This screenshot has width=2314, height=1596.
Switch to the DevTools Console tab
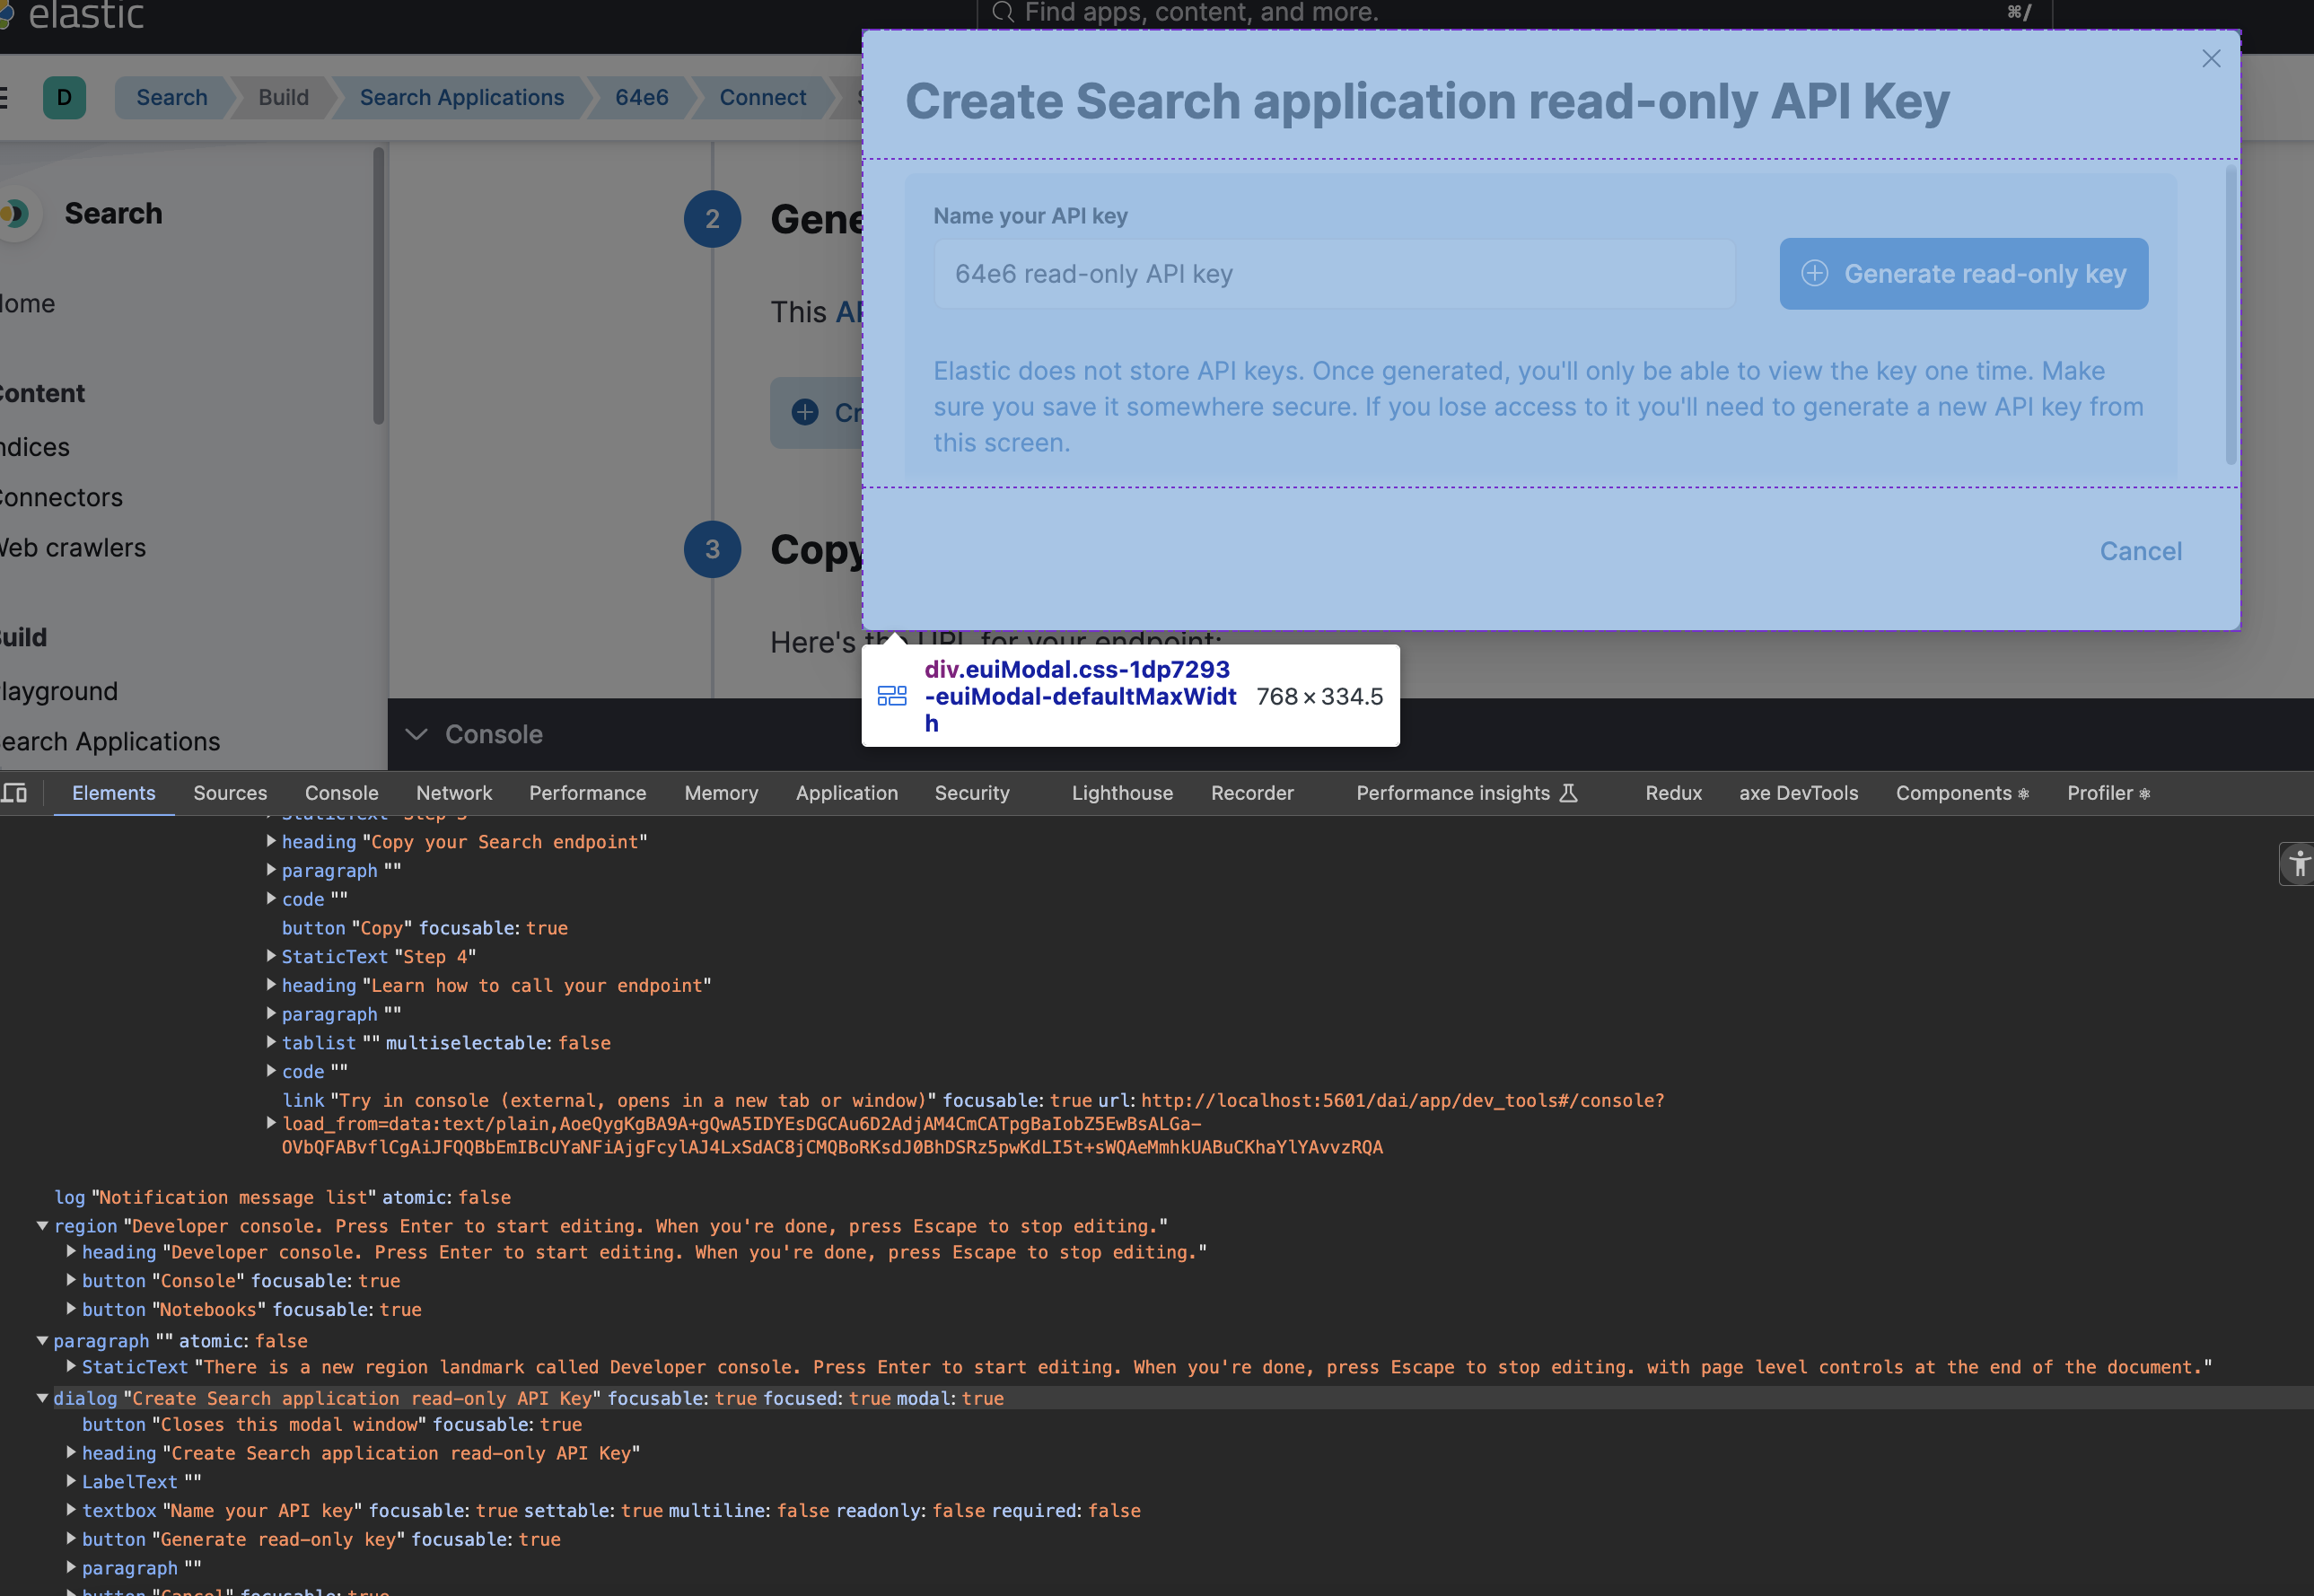coord(341,793)
